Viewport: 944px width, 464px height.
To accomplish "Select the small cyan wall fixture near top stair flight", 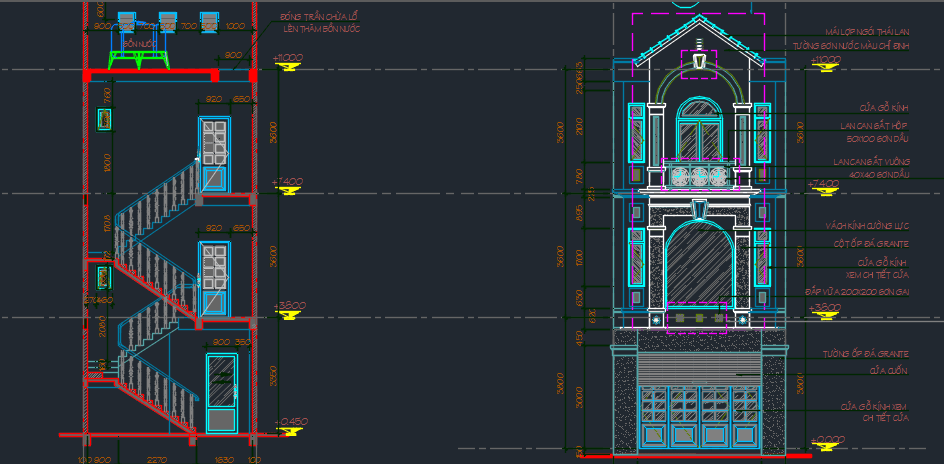I will (x=103, y=120).
